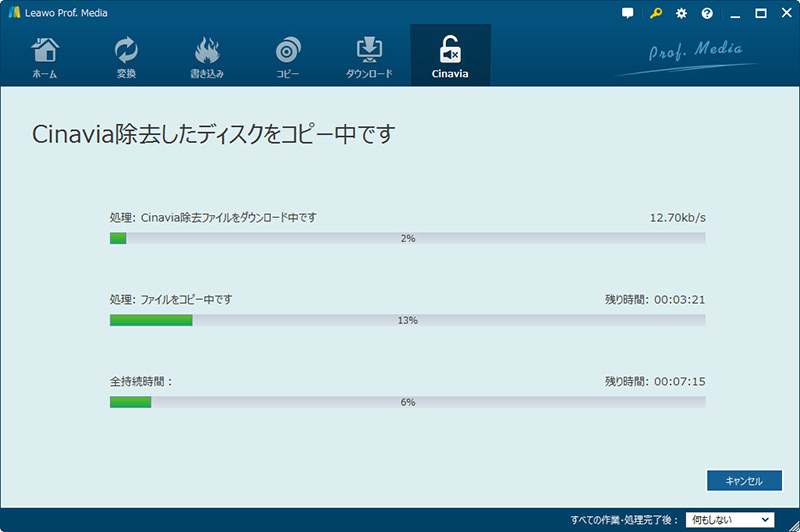Expand the 何もしない after-completion dropdown
The height and width of the screenshot is (532, 800).
(x=730, y=520)
